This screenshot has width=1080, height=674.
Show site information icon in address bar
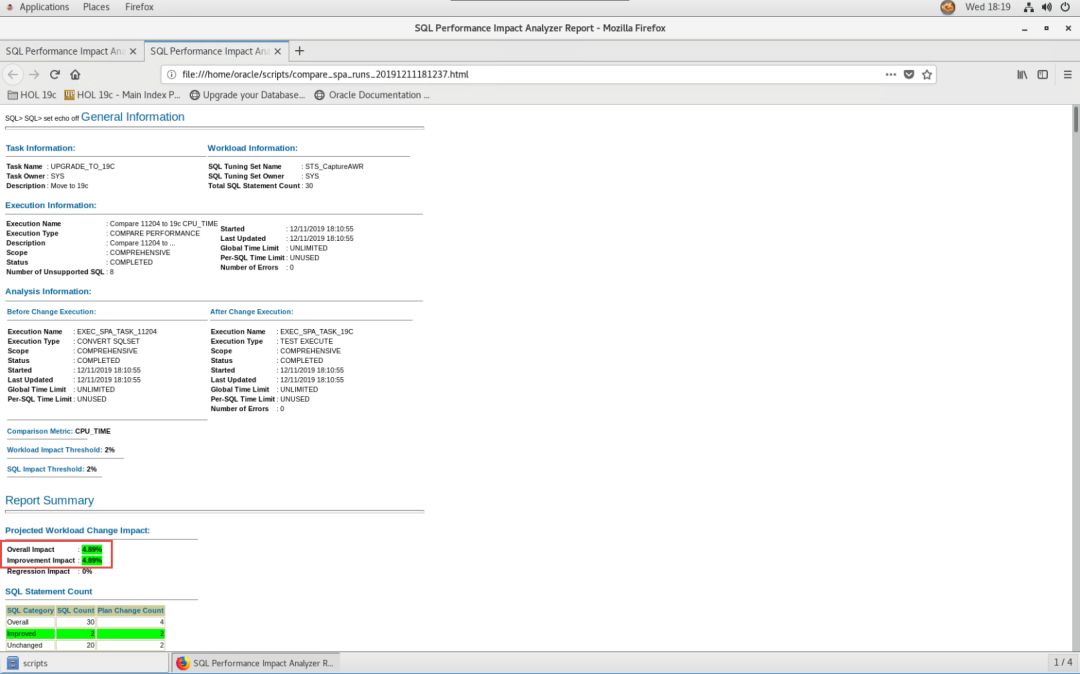tap(172, 74)
